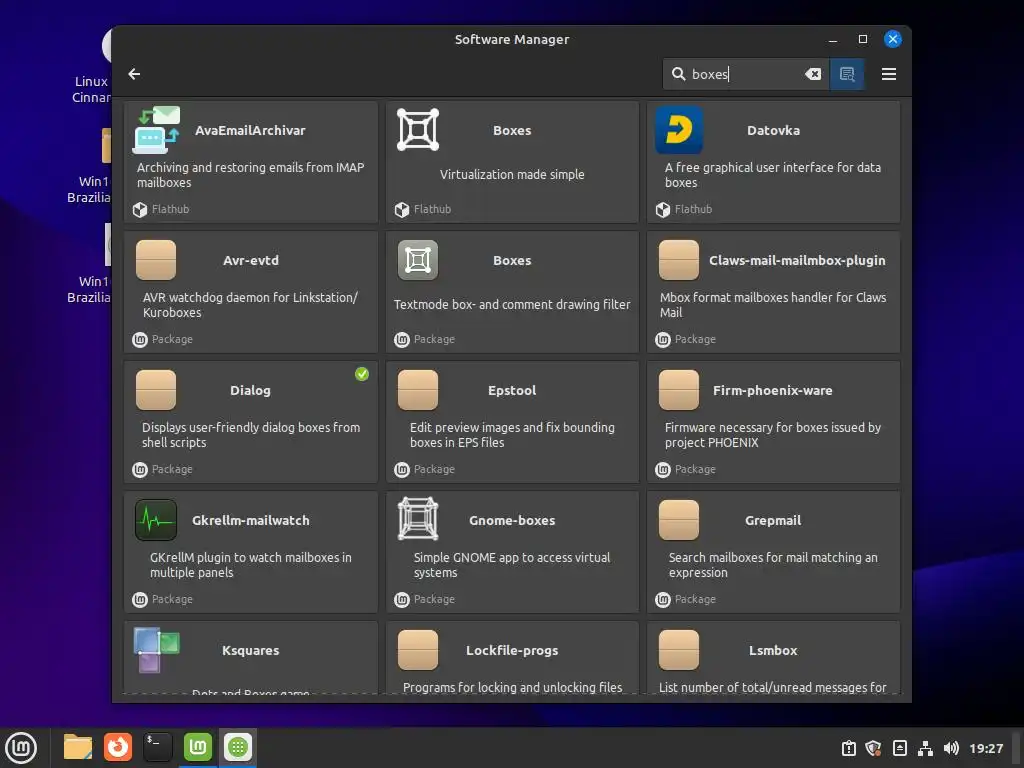Open the AvaEmailArchivar app icon

coord(157,130)
